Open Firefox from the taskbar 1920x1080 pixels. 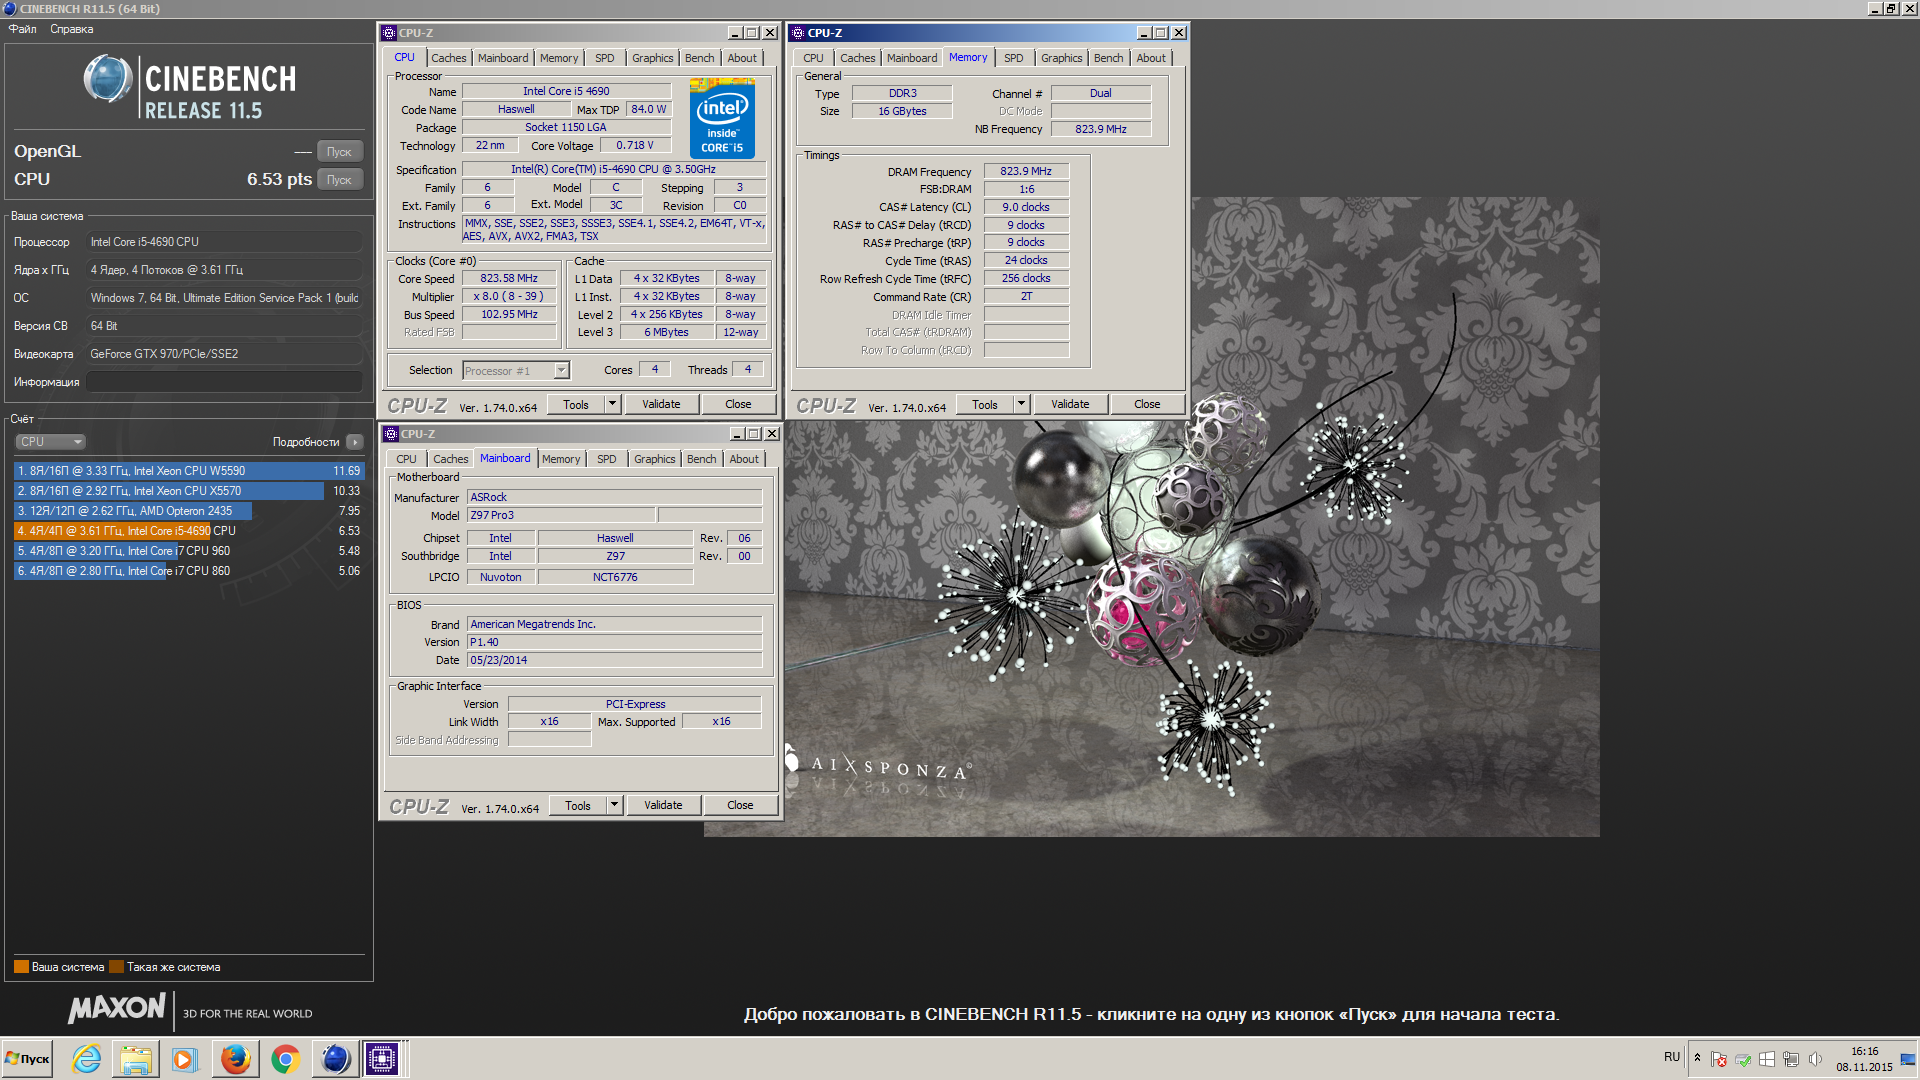click(235, 1059)
